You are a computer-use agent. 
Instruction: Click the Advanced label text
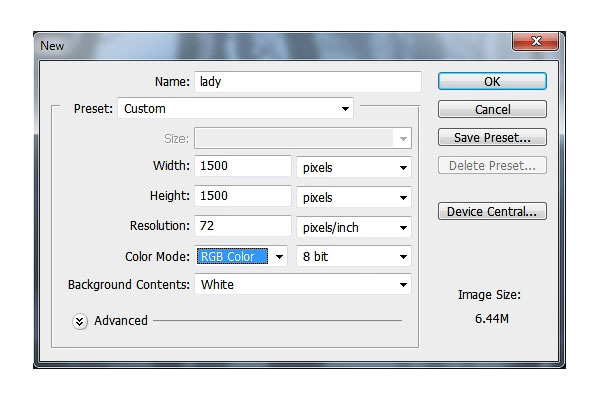point(121,321)
